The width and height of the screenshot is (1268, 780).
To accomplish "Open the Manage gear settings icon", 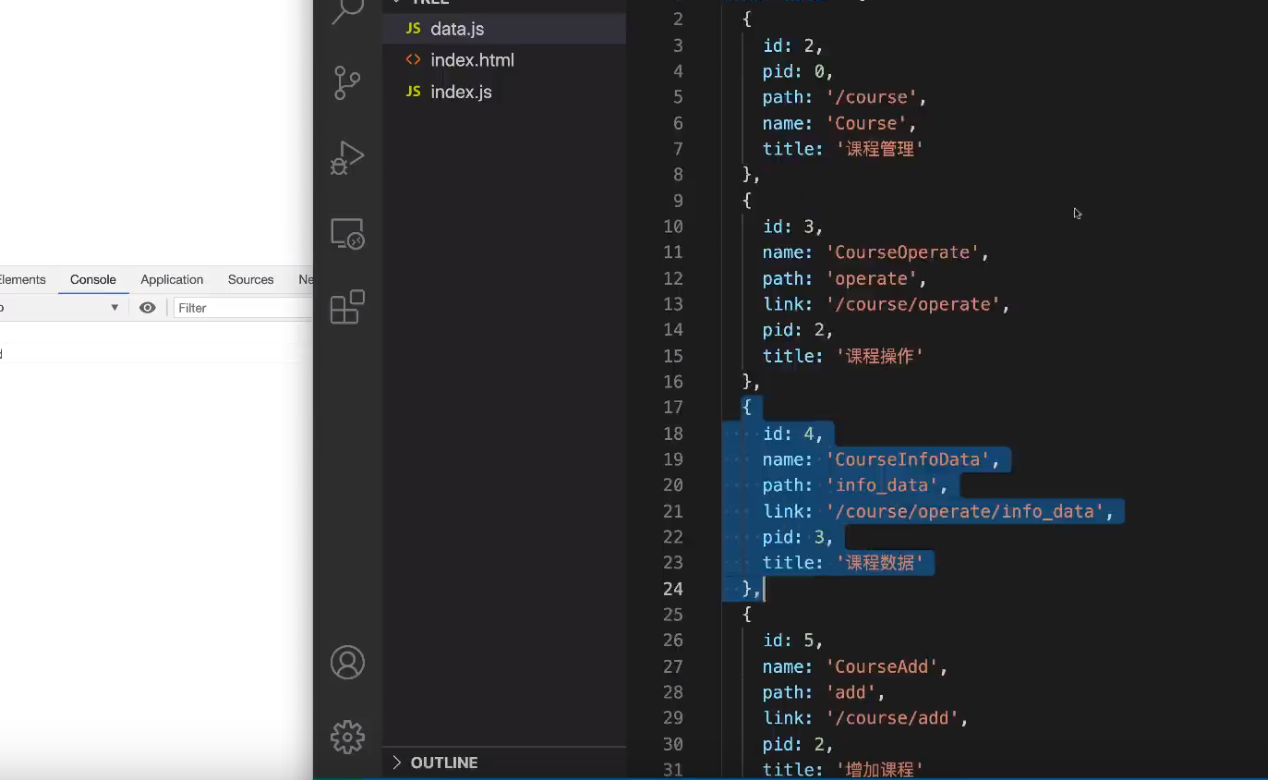I will [x=348, y=737].
